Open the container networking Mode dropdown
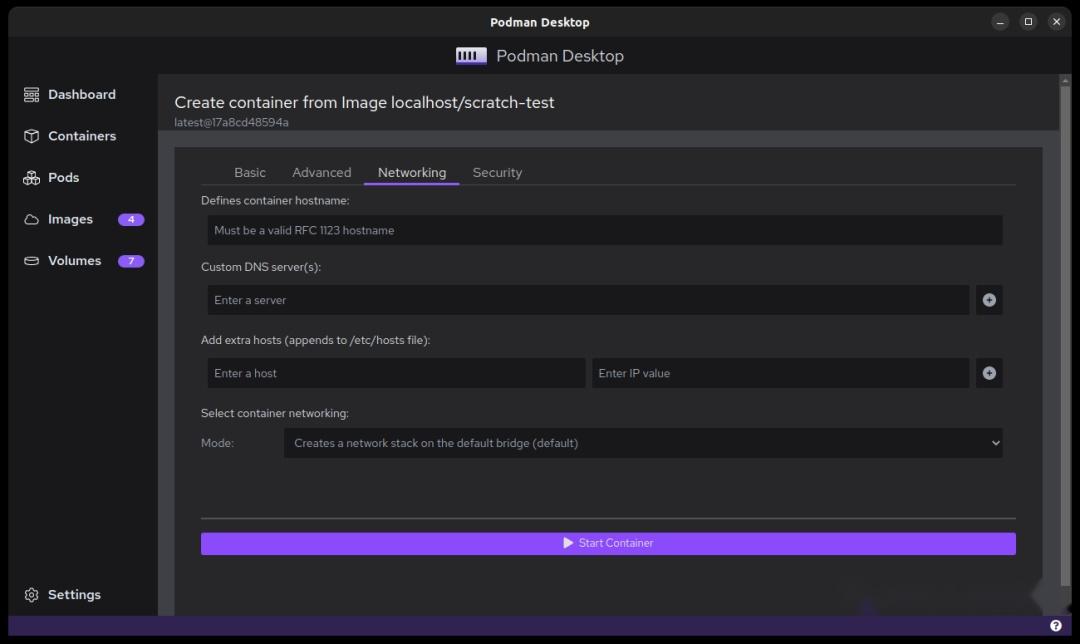Viewport: 1080px width, 644px height. (644, 442)
